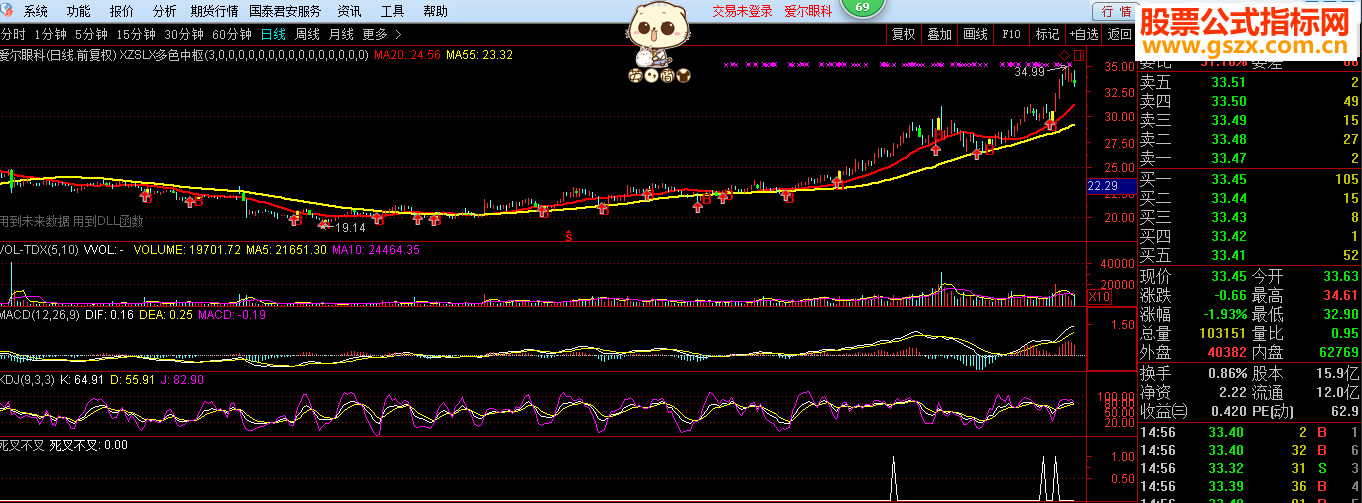
Task: Click the 返回 back button
Action: coord(1119,34)
